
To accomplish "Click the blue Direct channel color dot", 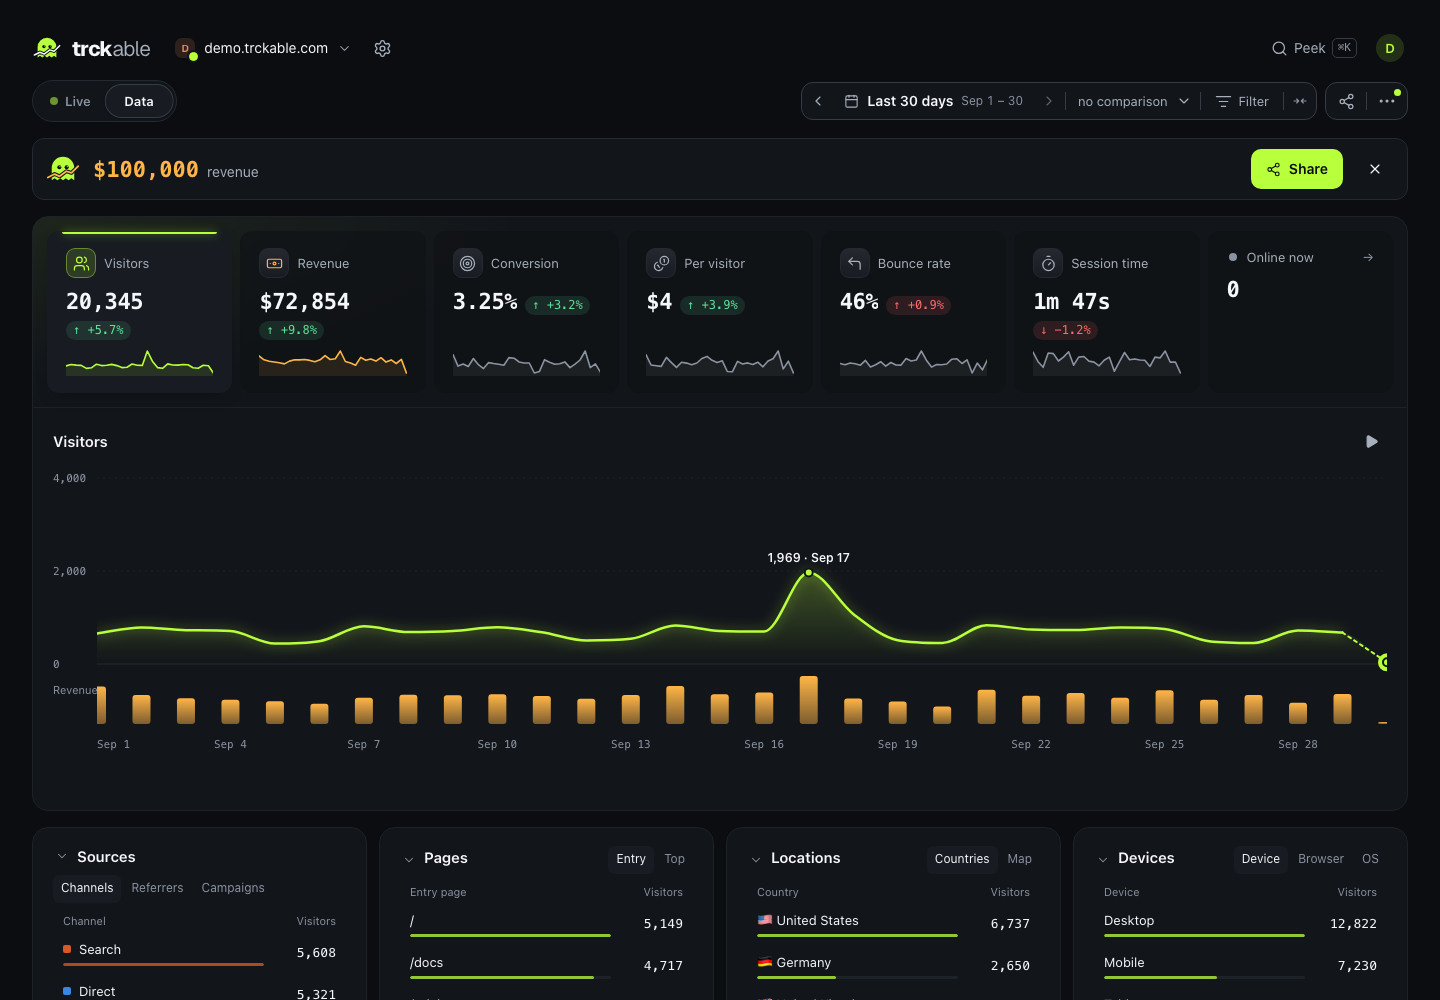I will point(67,991).
